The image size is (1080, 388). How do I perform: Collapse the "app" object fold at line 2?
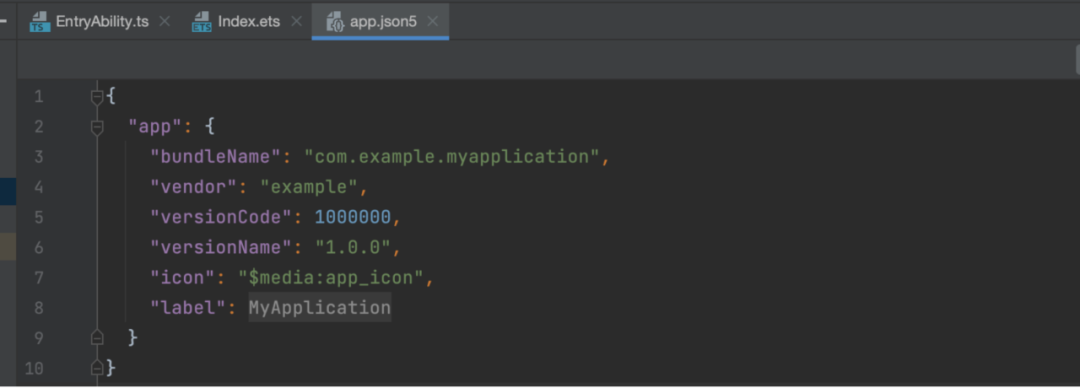pos(97,127)
